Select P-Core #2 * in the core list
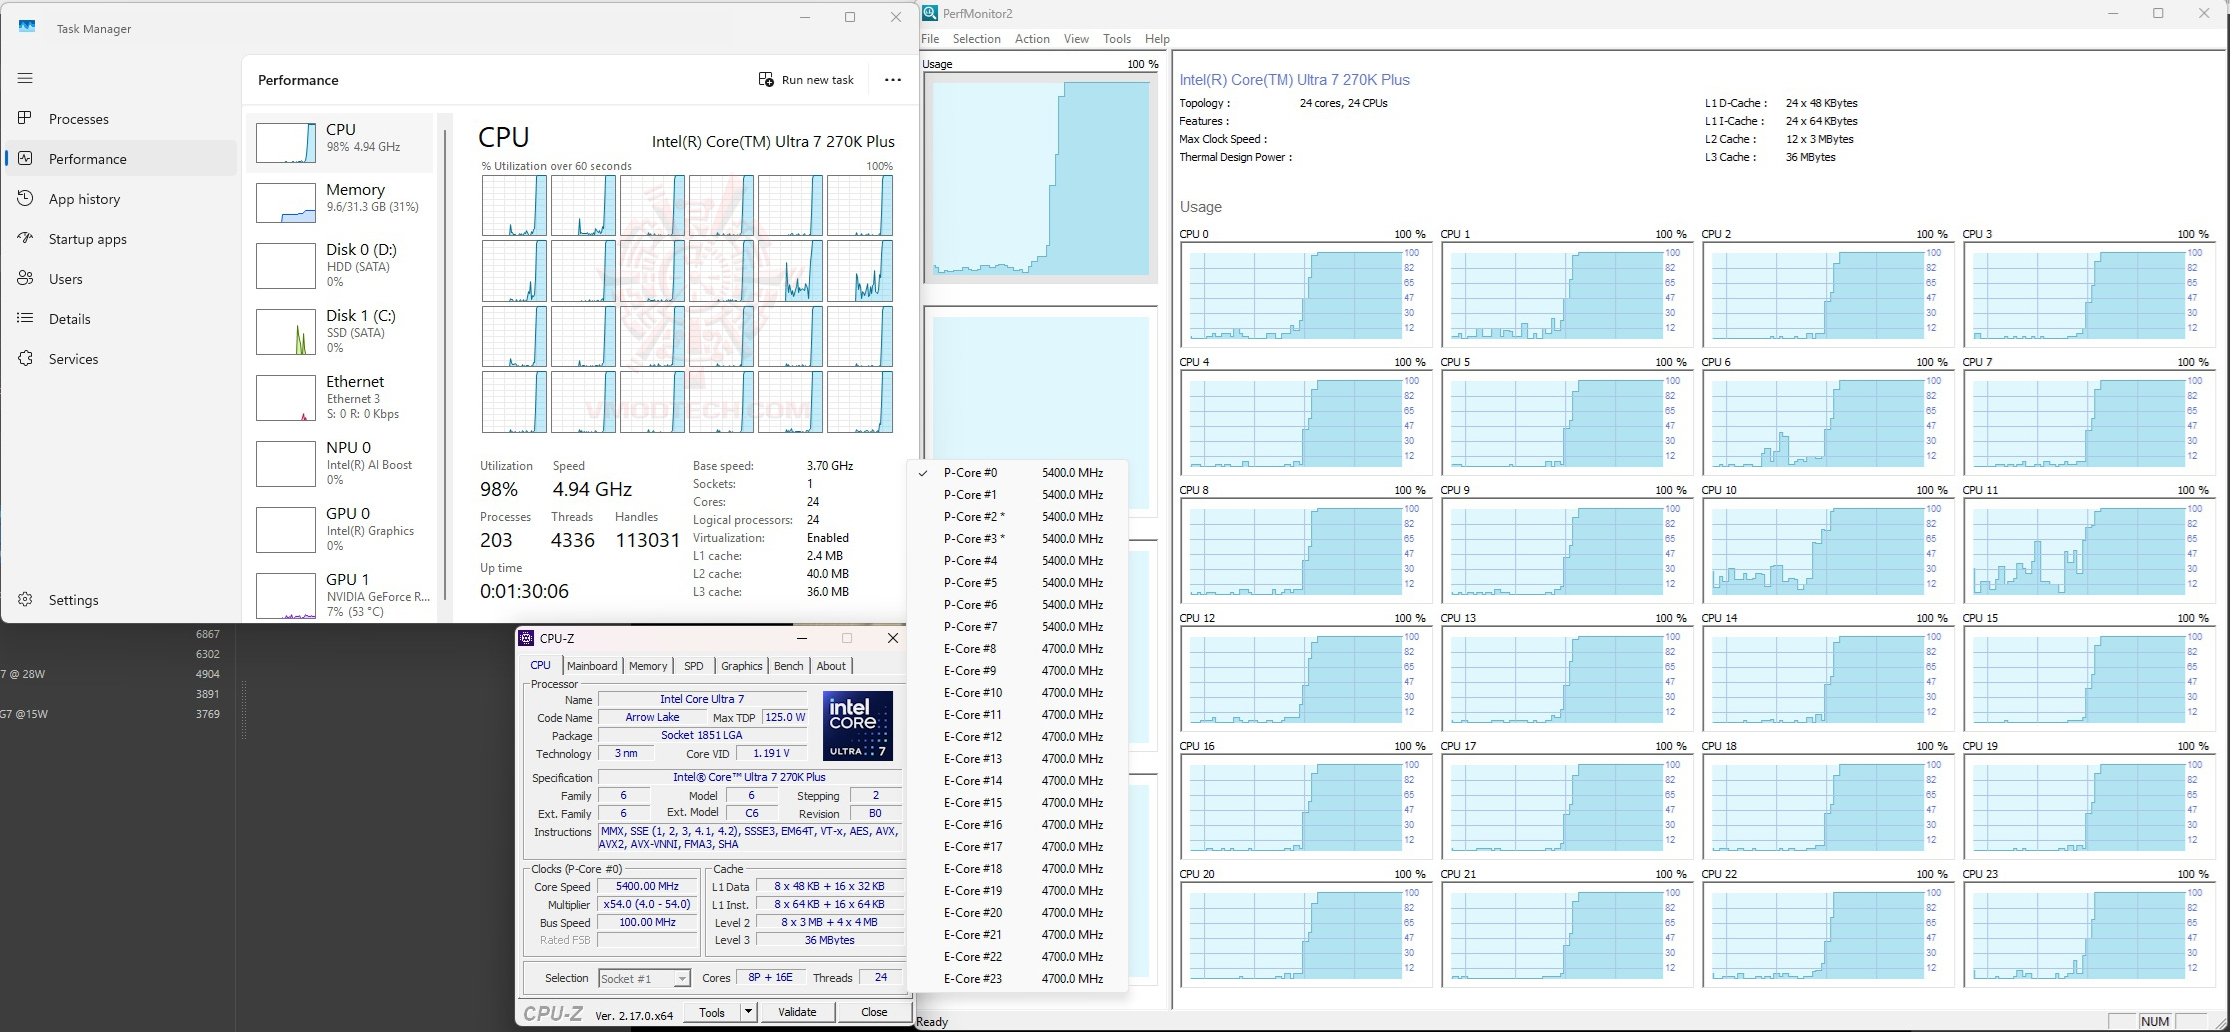Screen dimensions: 2230x1032 click(1017, 517)
